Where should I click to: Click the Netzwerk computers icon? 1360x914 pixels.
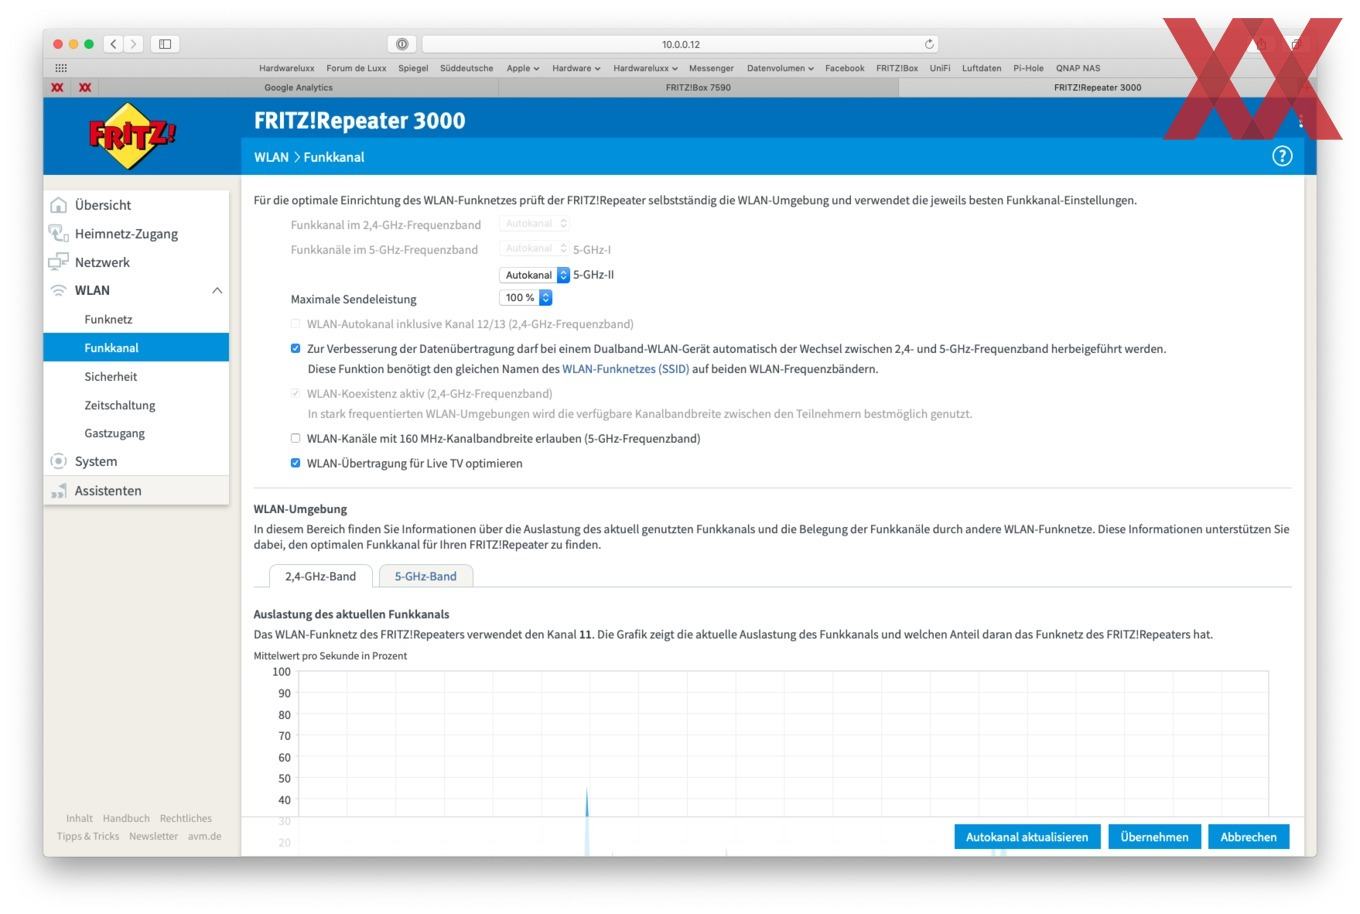(x=59, y=262)
